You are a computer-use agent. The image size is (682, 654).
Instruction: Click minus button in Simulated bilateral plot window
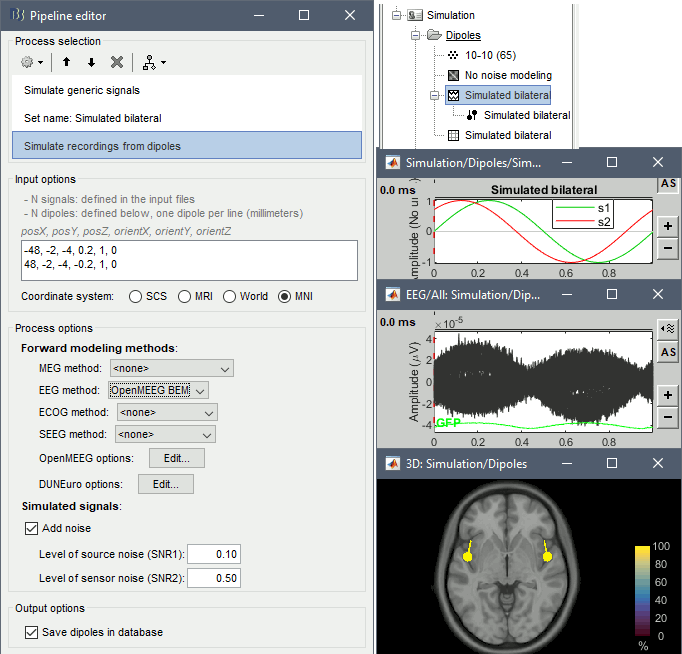click(x=667, y=249)
